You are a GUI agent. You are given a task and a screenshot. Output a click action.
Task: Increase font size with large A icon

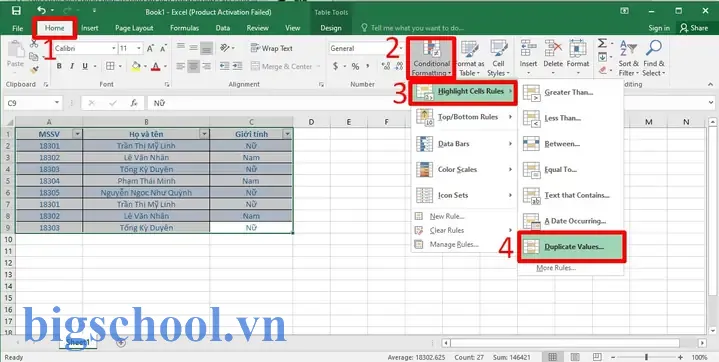pos(150,48)
